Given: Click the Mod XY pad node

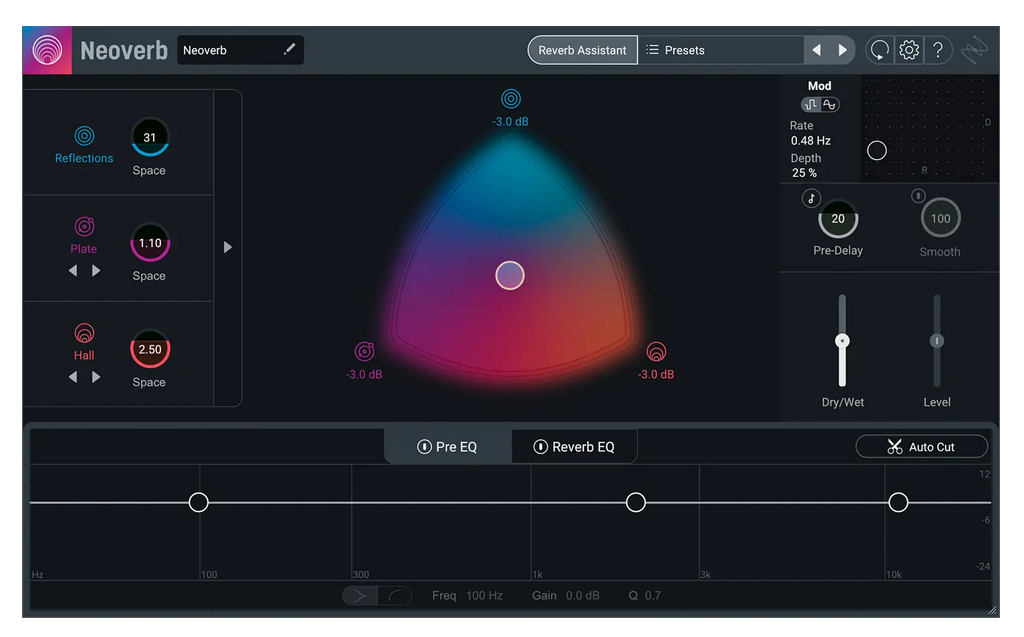Looking at the screenshot, I should [x=876, y=150].
